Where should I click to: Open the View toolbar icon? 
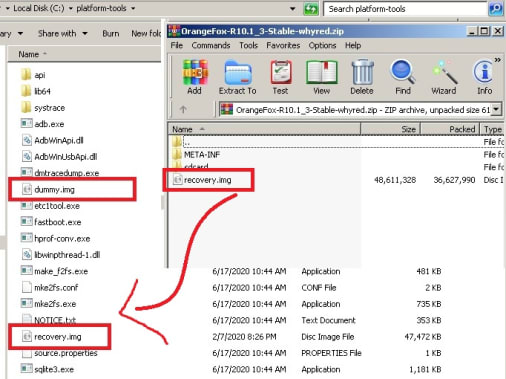click(x=321, y=77)
